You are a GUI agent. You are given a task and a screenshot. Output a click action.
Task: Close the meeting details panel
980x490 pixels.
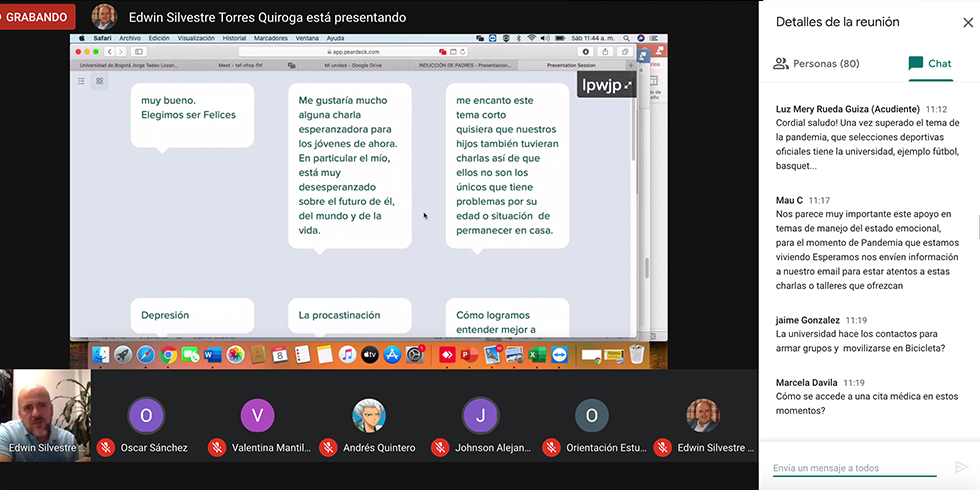point(967,22)
